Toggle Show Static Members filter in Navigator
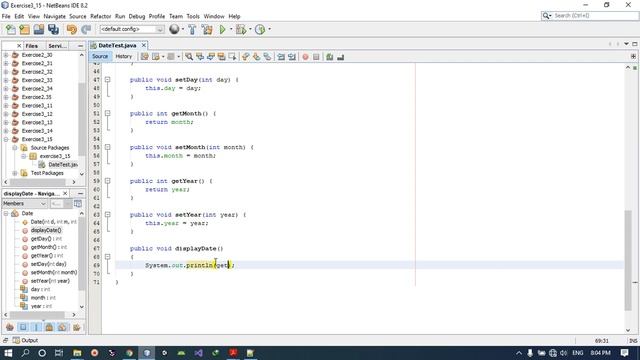 36,327
